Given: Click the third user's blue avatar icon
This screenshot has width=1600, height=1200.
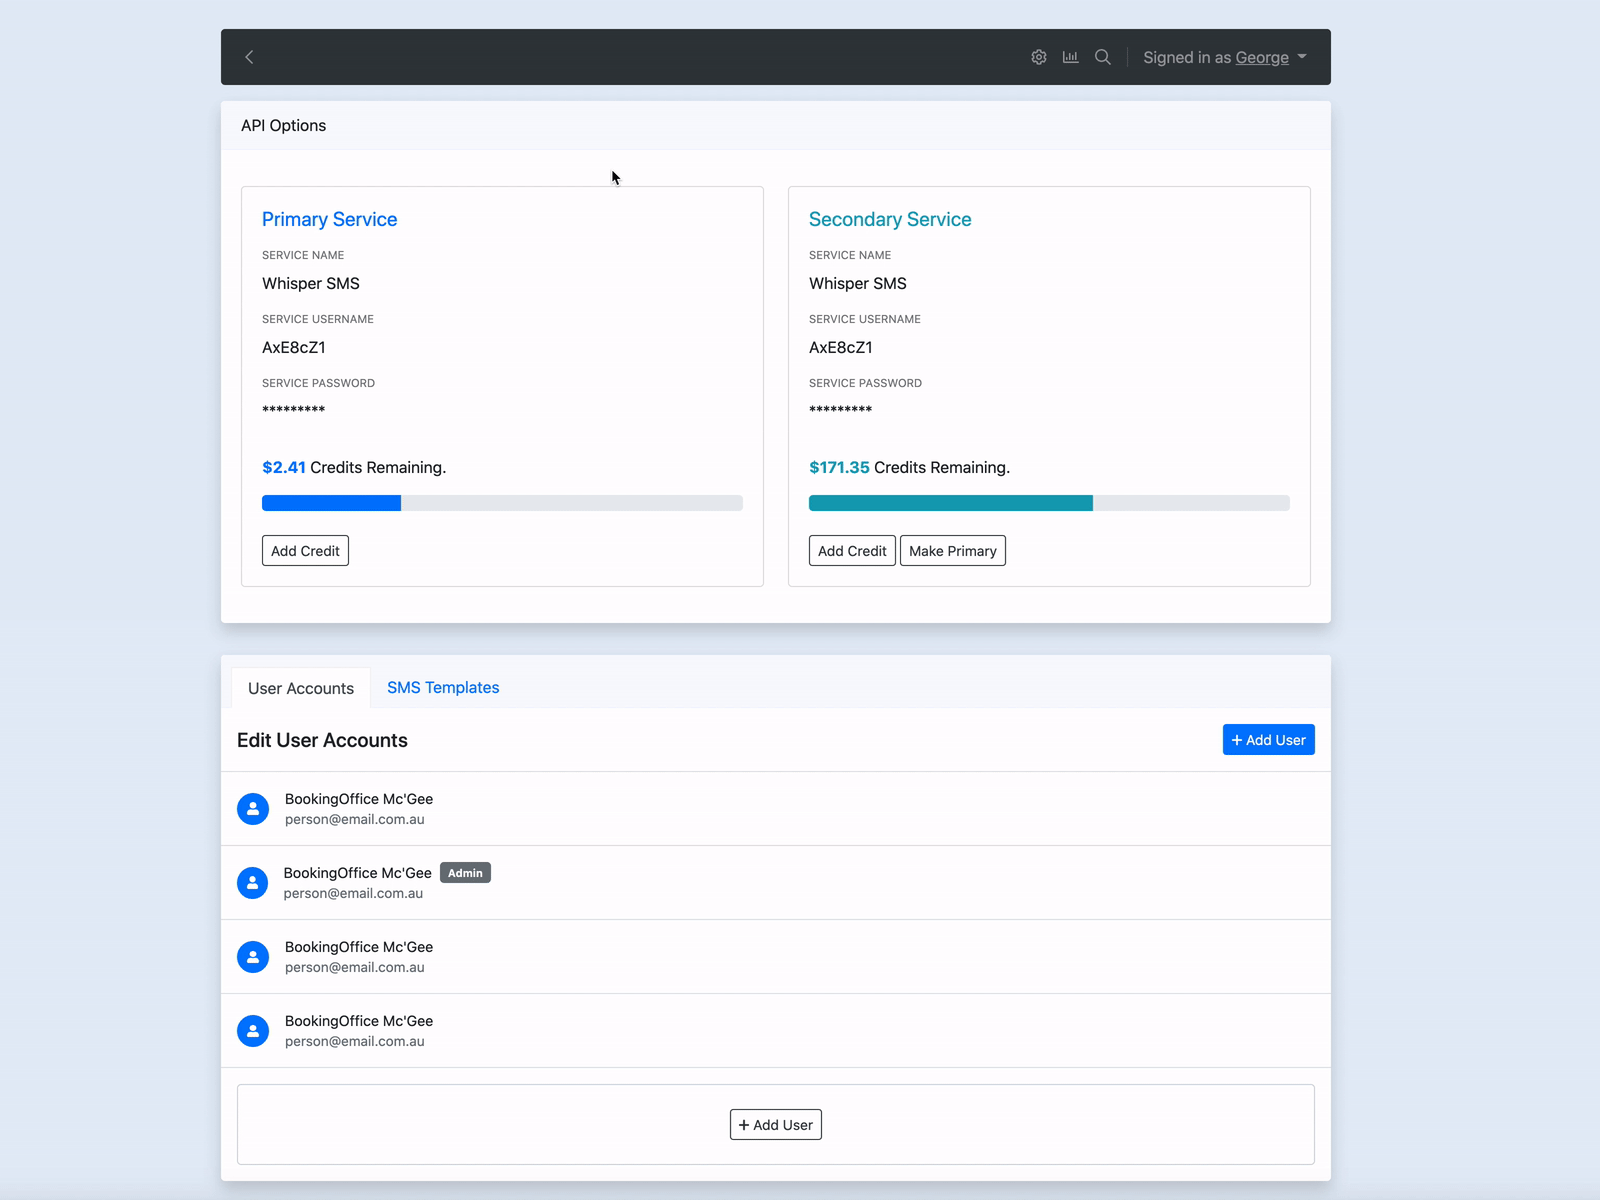Looking at the screenshot, I should [x=253, y=956].
